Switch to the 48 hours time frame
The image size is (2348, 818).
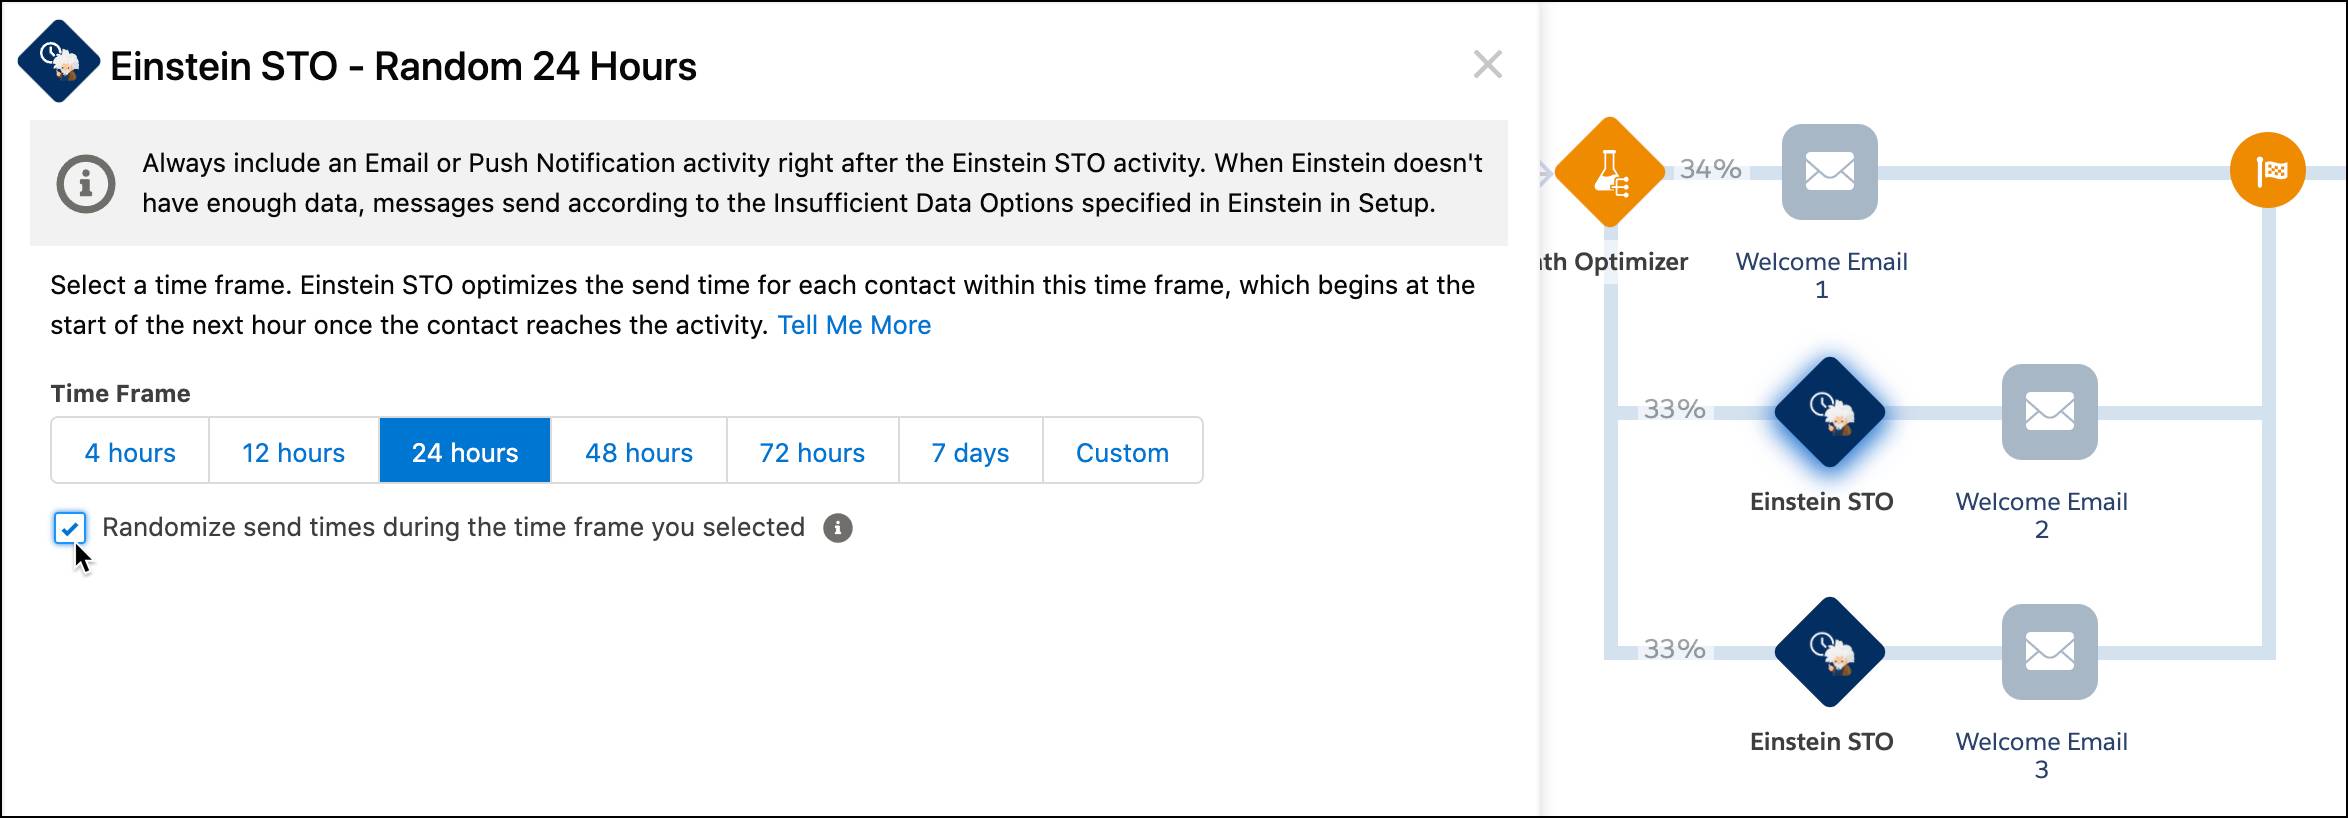pos(638,451)
